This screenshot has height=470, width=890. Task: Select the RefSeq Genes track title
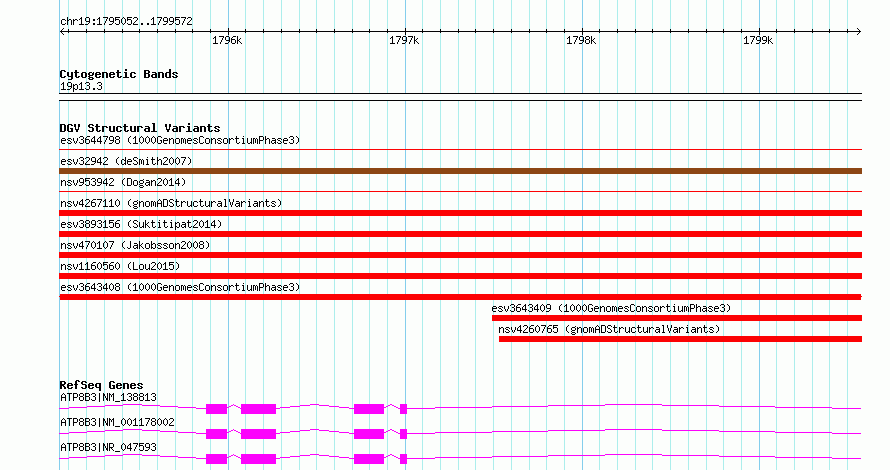[101, 385]
